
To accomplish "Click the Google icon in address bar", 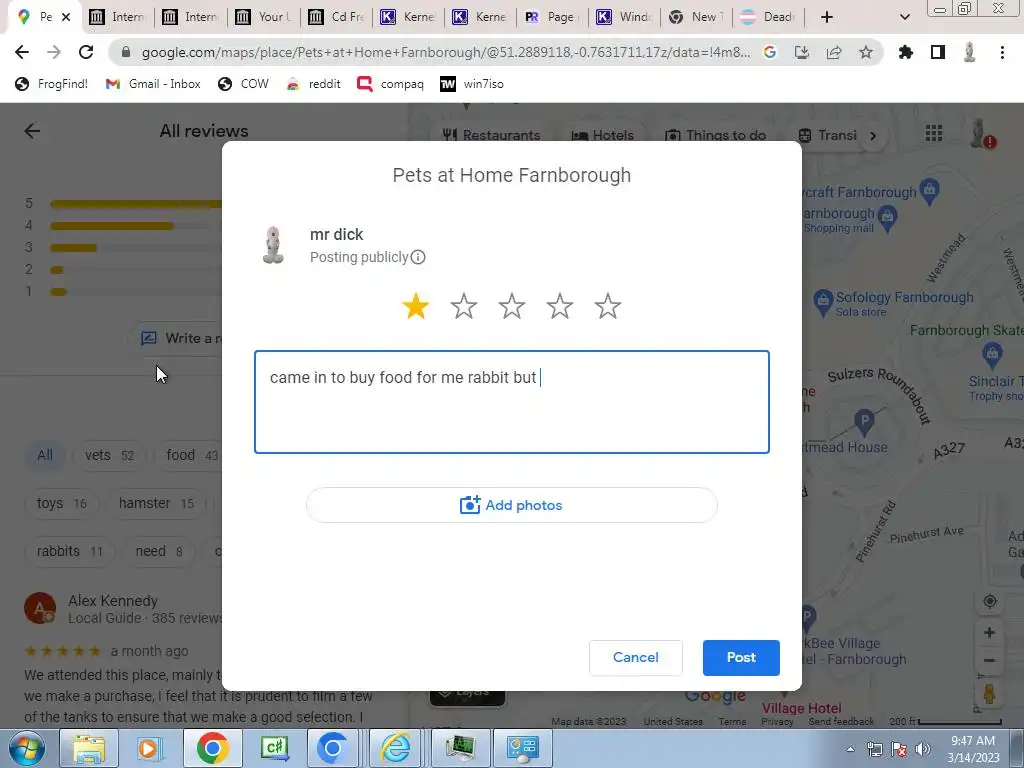I will pos(770,52).
